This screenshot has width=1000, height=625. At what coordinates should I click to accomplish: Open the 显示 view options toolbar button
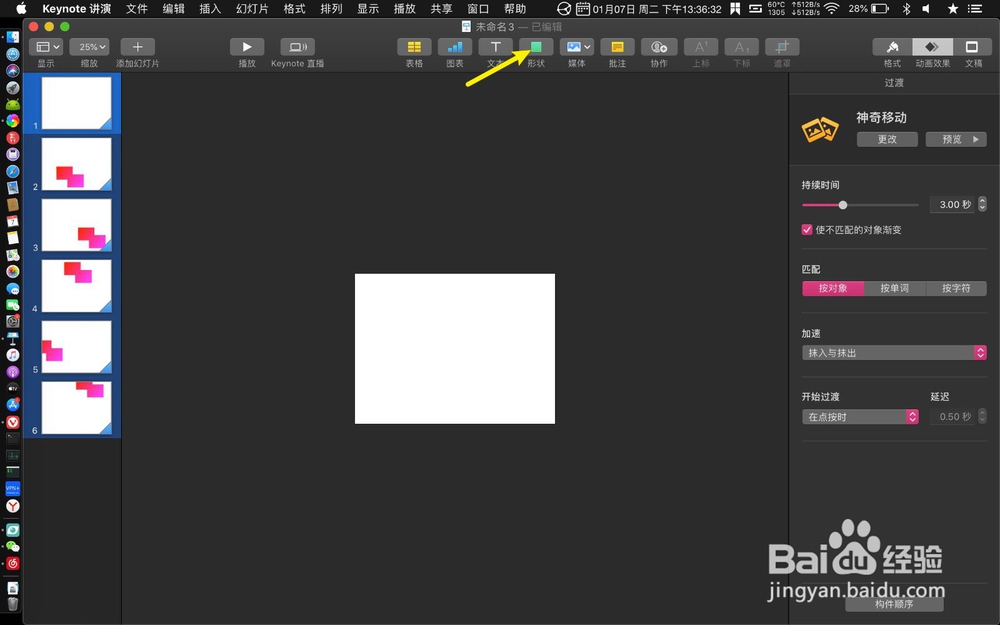pyautogui.click(x=46, y=47)
